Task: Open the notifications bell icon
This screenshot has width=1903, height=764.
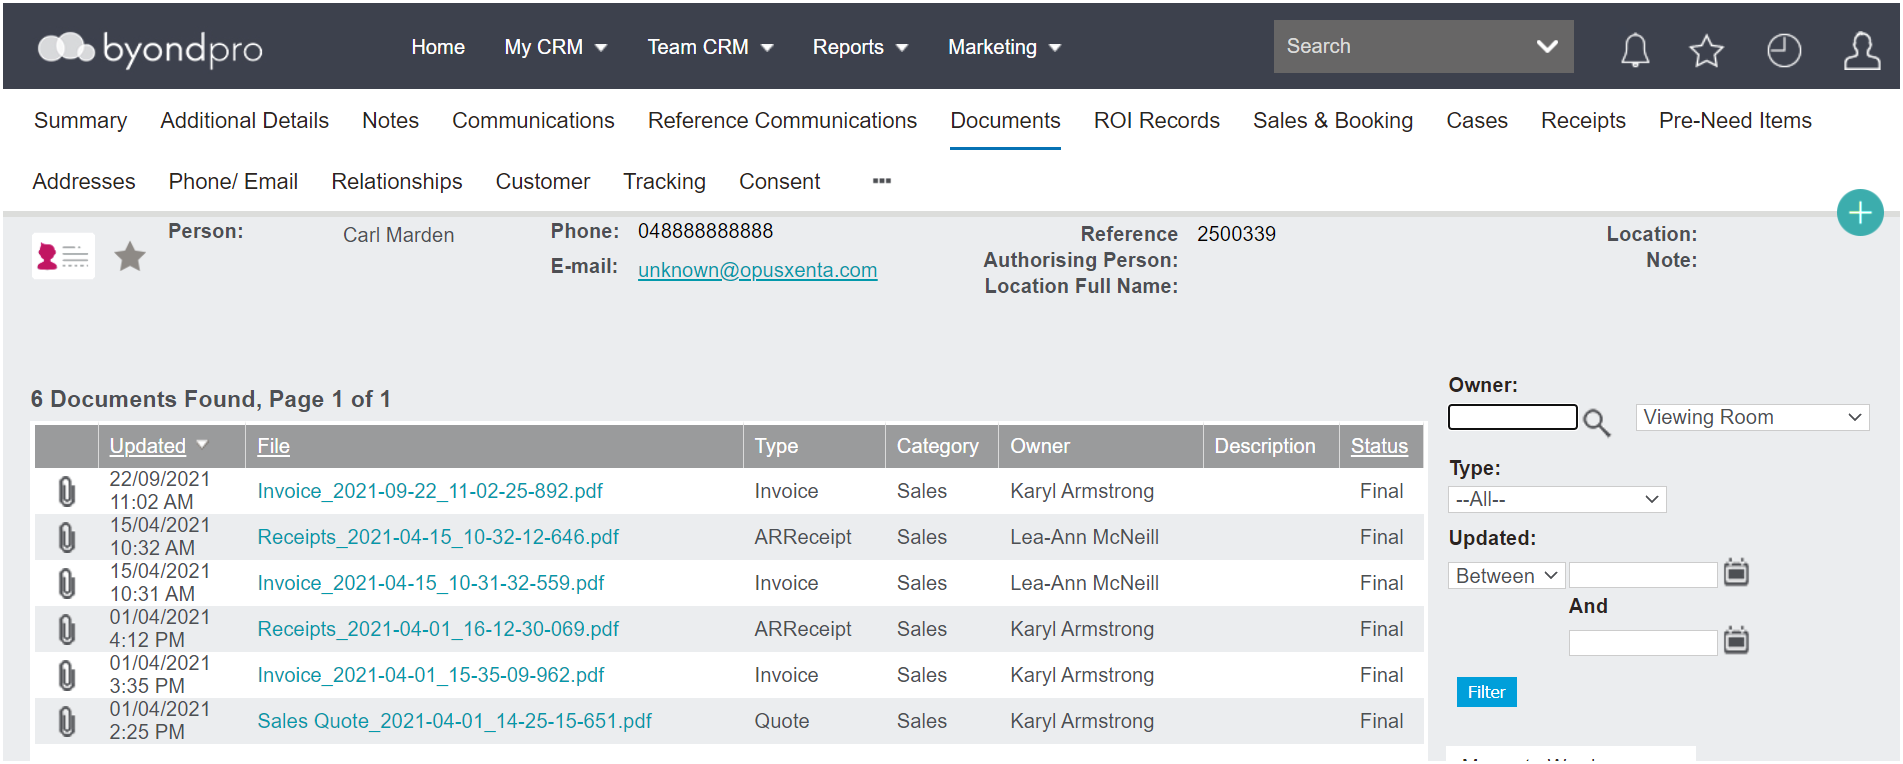Action: point(1635,49)
